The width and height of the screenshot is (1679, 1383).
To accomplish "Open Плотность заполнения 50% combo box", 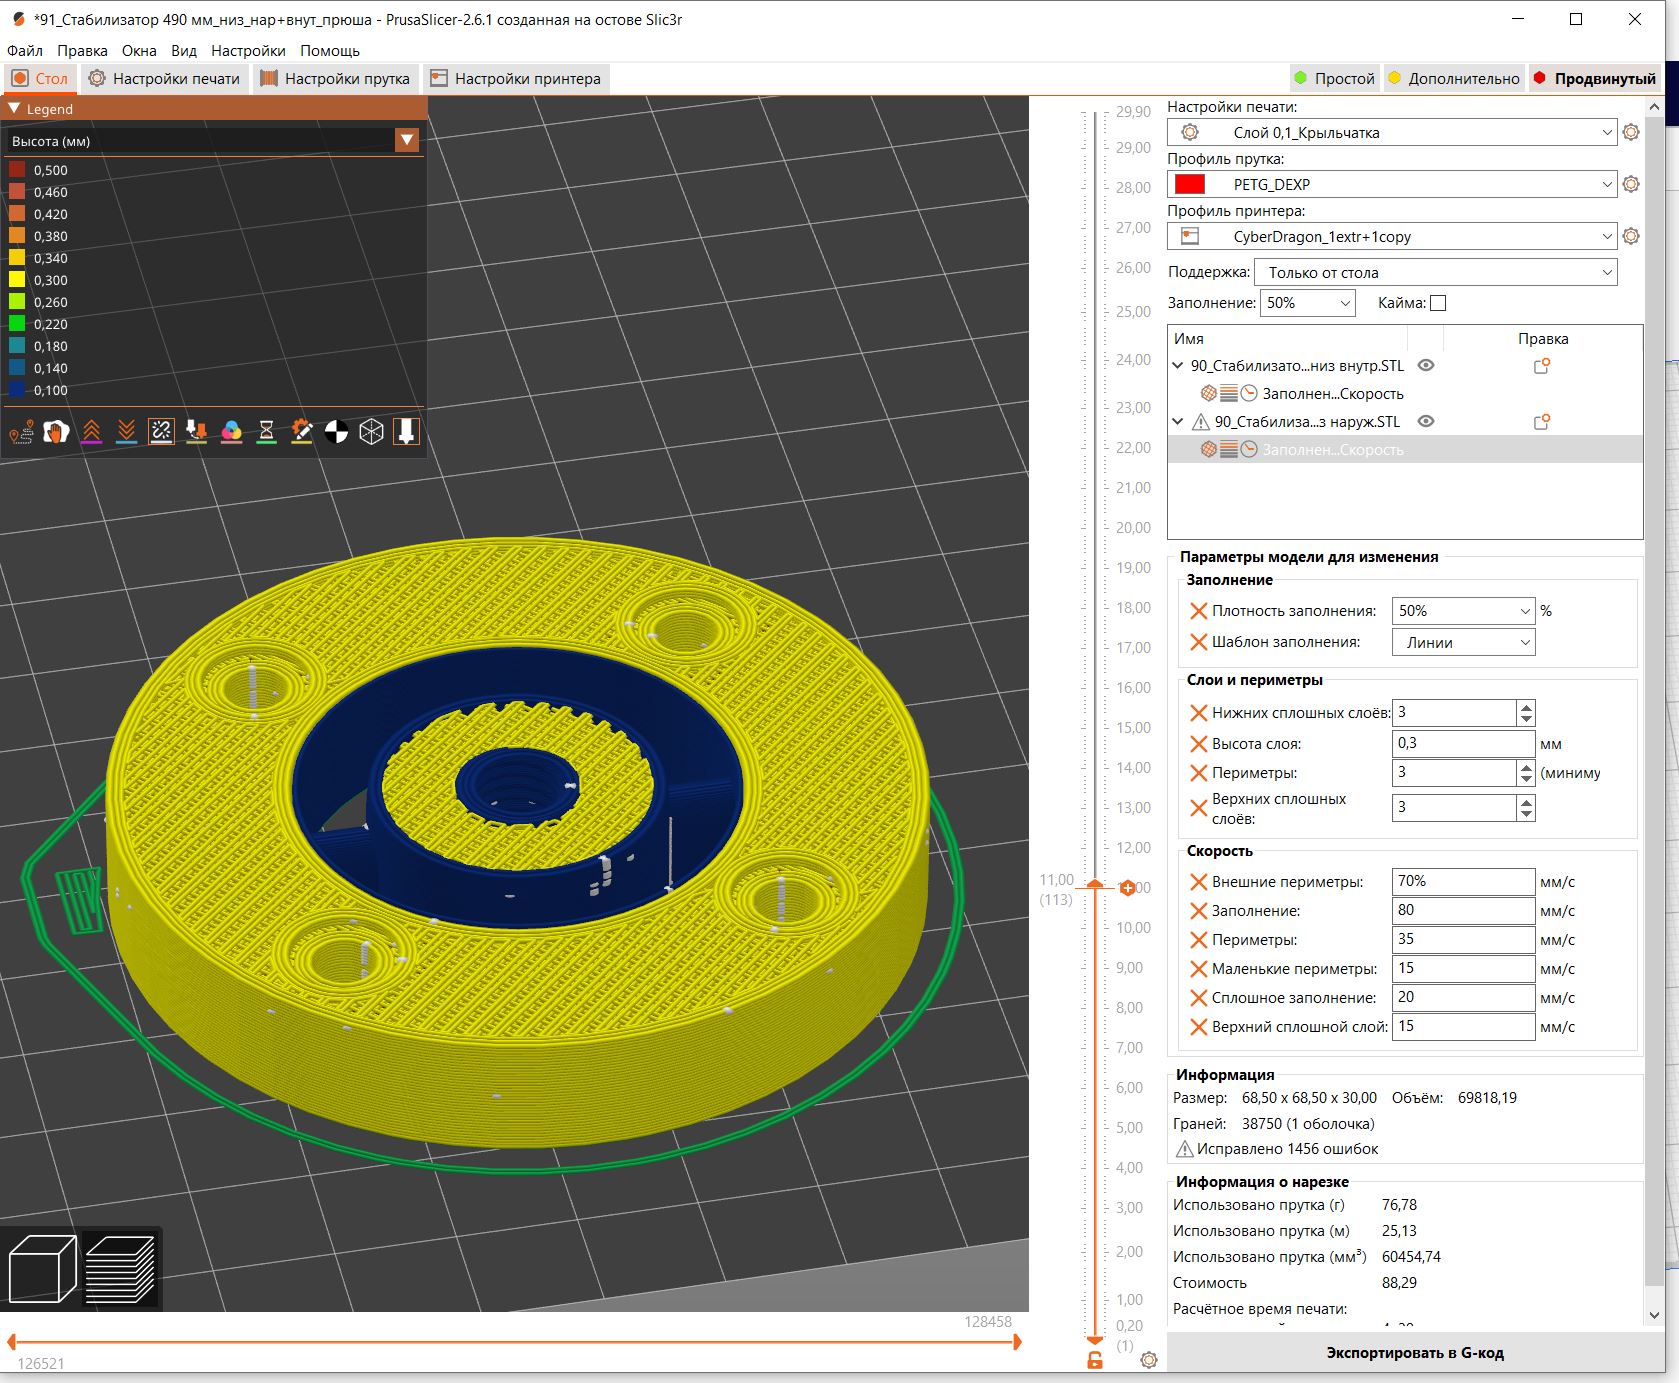I will click(x=1463, y=611).
